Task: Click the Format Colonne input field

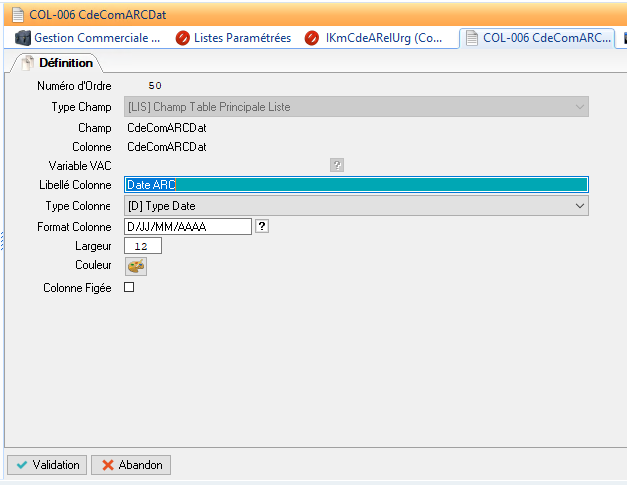Action: pos(187,226)
